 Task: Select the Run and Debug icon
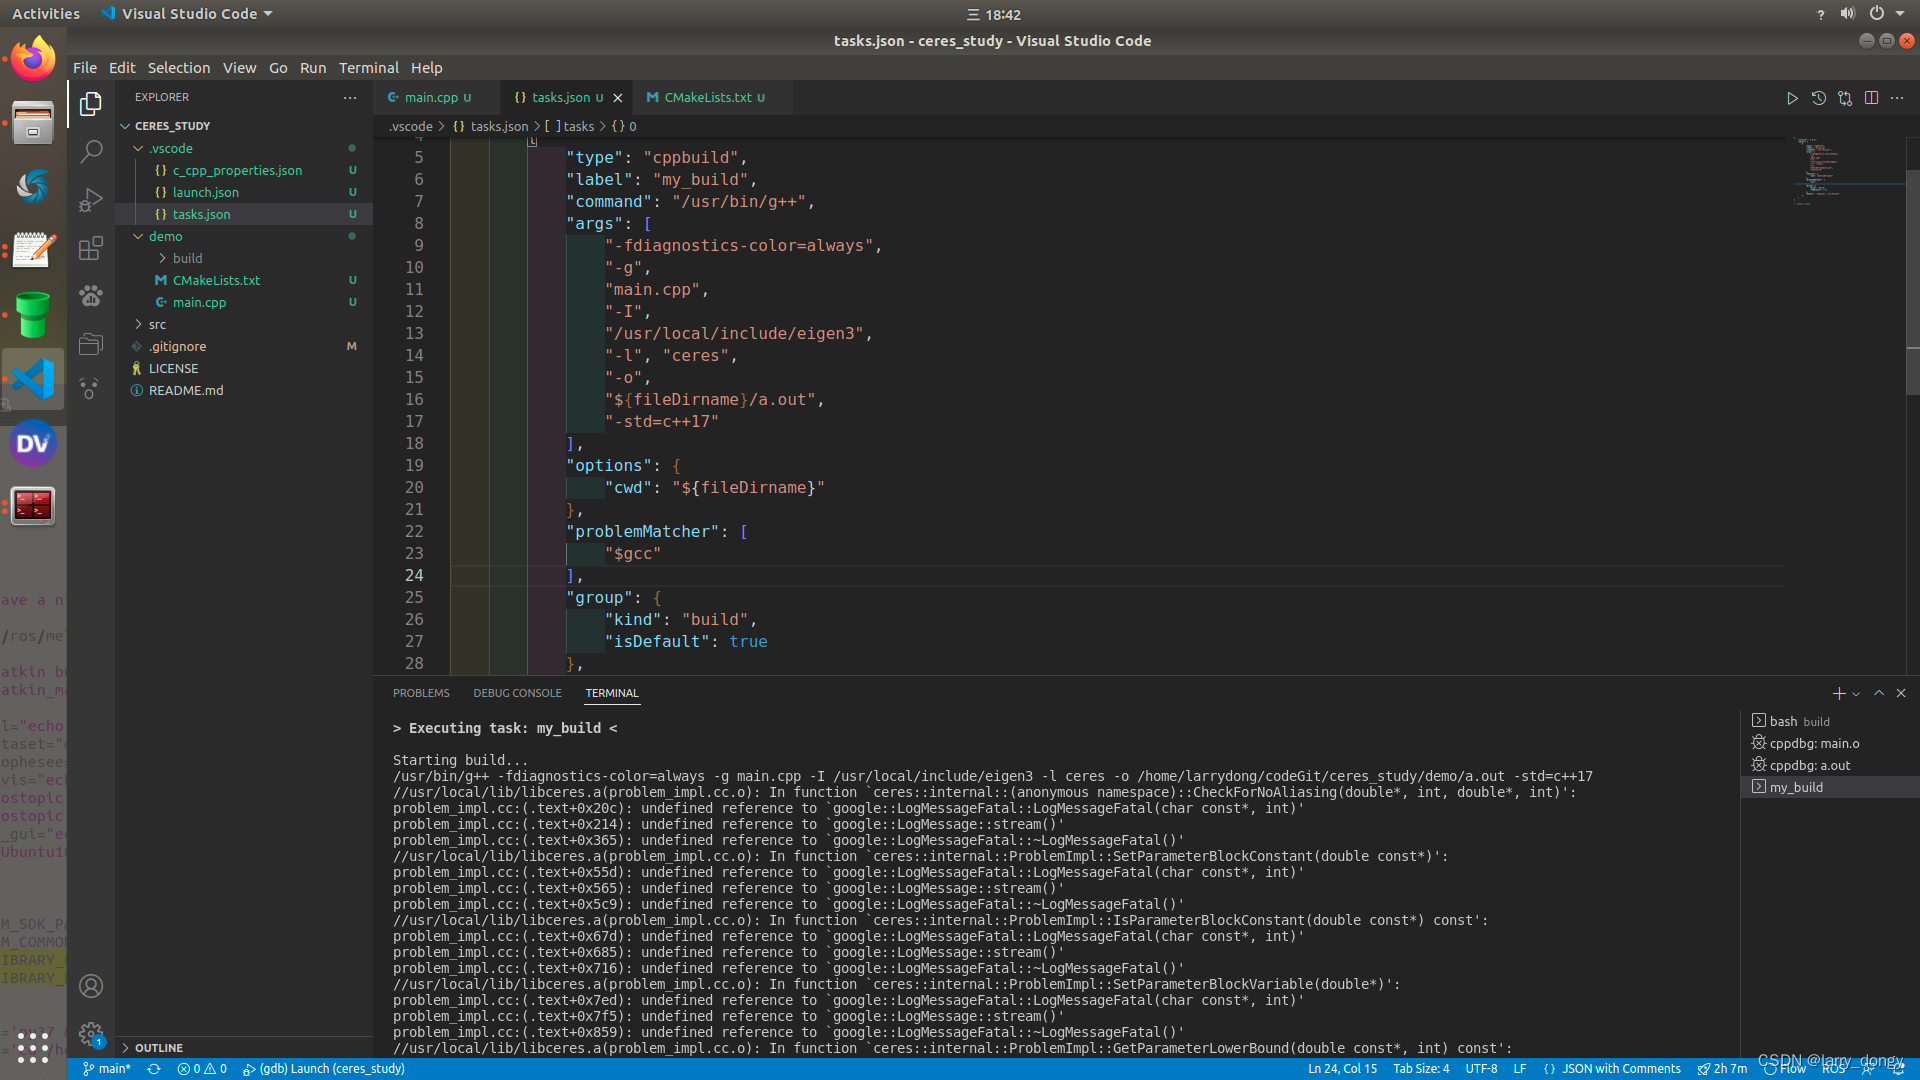[91, 199]
